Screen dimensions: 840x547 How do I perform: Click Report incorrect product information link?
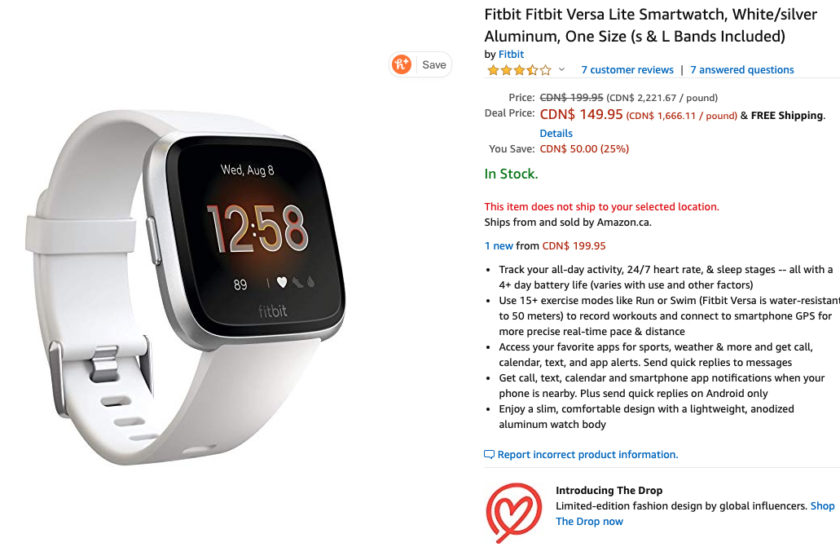[588, 454]
